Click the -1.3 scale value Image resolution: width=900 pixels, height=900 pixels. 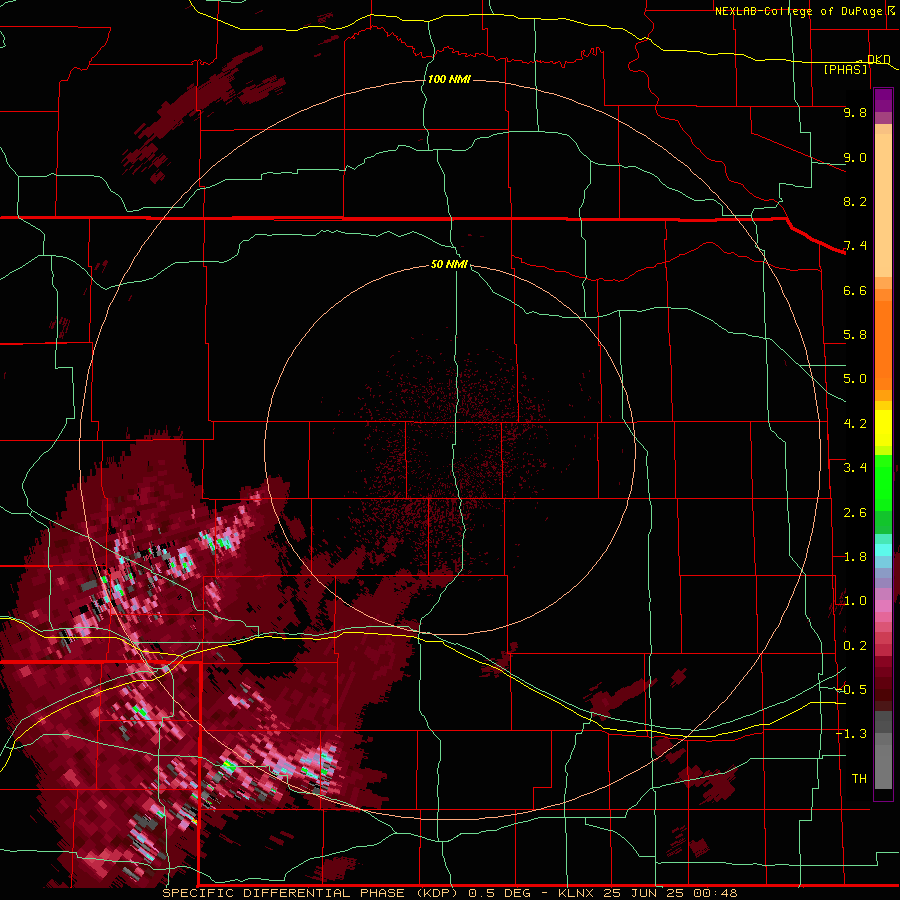coord(851,734)
